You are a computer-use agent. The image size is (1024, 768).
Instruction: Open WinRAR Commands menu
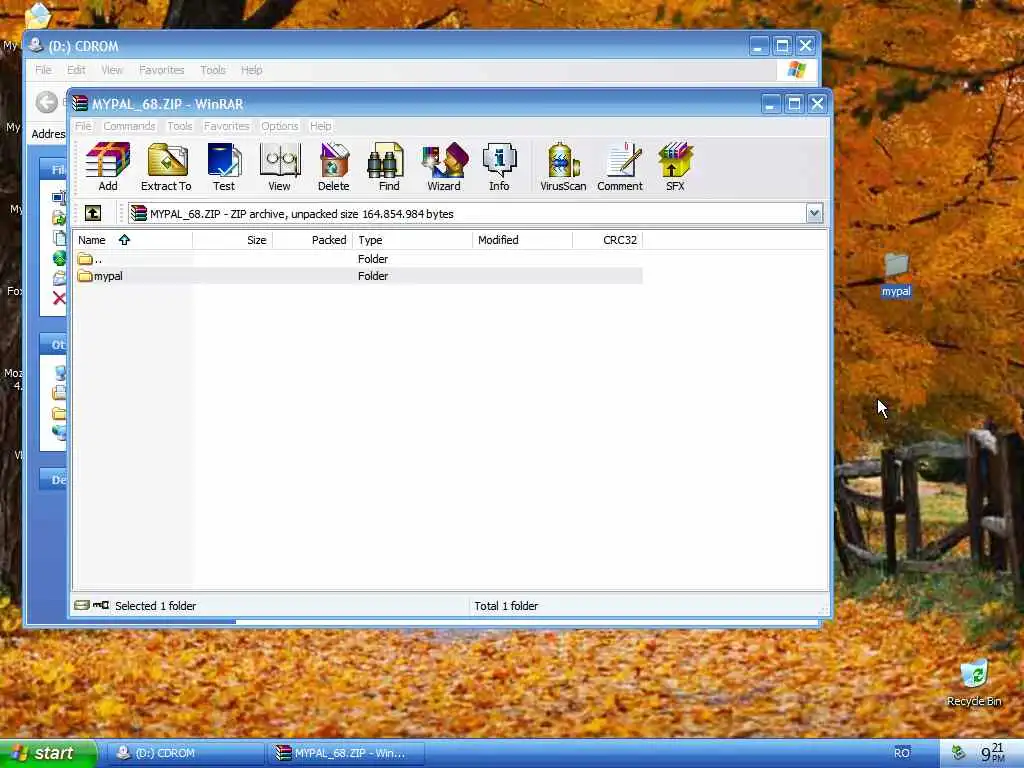coord(129,126)
